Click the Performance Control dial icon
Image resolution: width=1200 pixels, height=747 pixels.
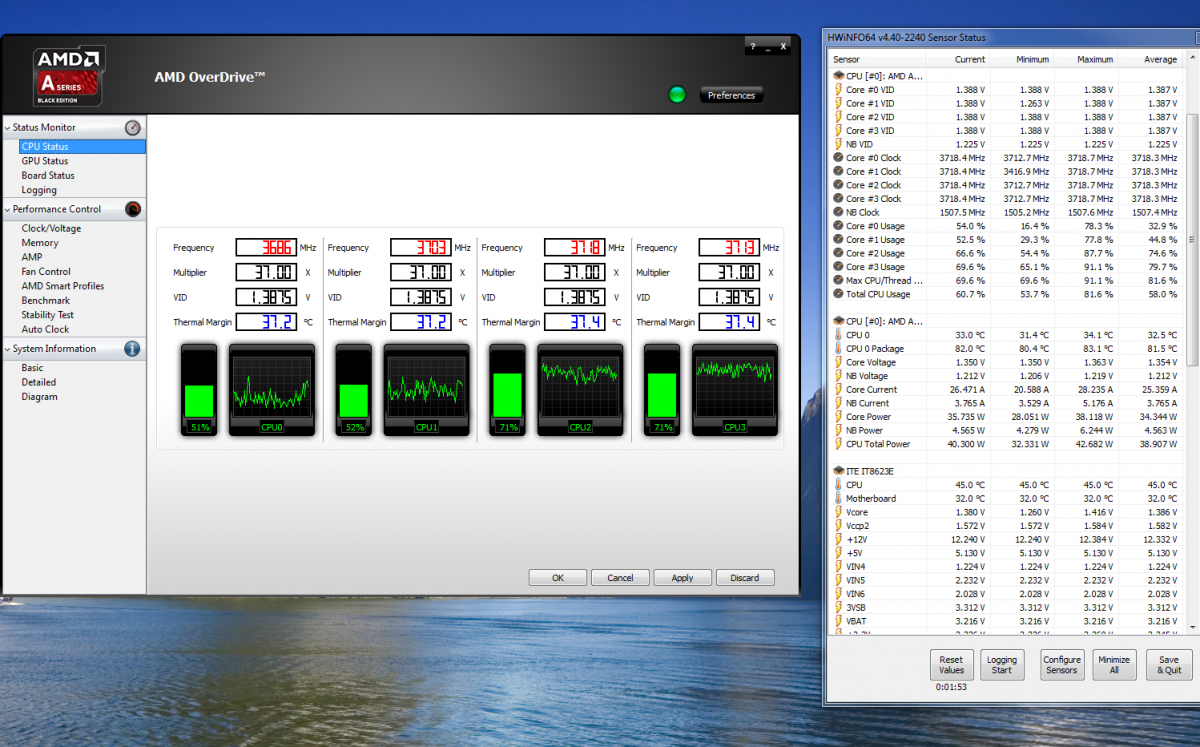coord(133,209)
